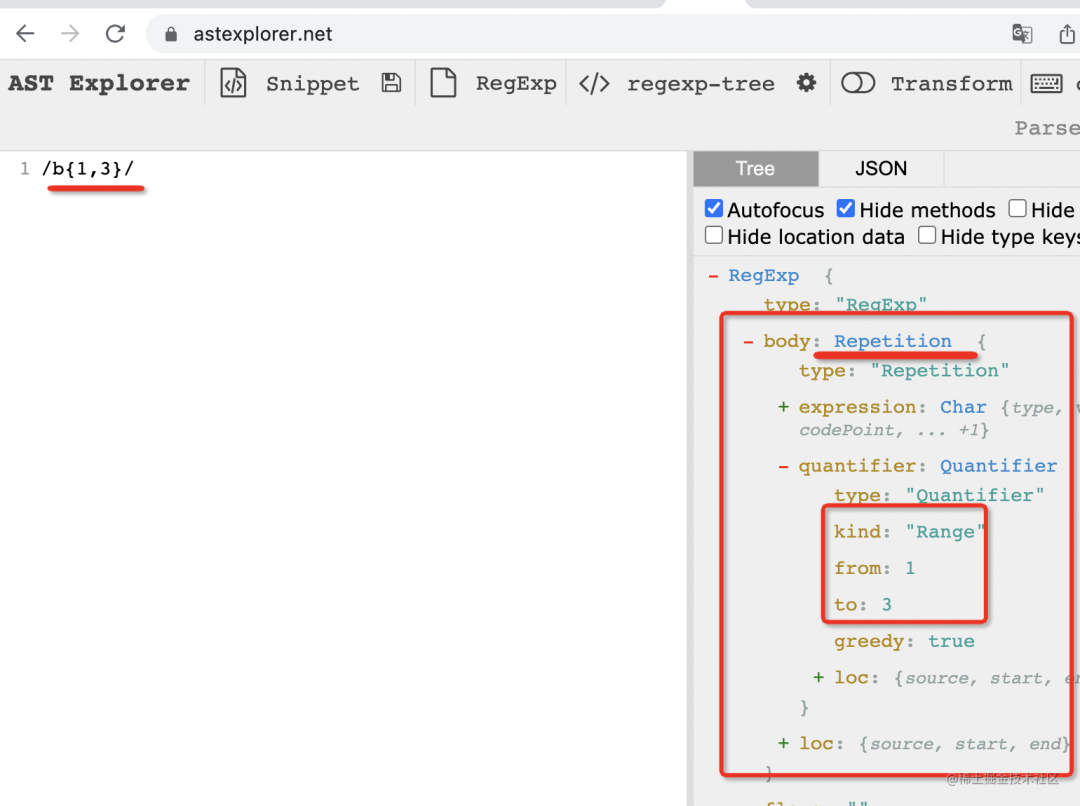The width and height of the screenshot is (1080, 806).
Task: Select the type "Quantifier" property
Action: [x=939, y=495]
